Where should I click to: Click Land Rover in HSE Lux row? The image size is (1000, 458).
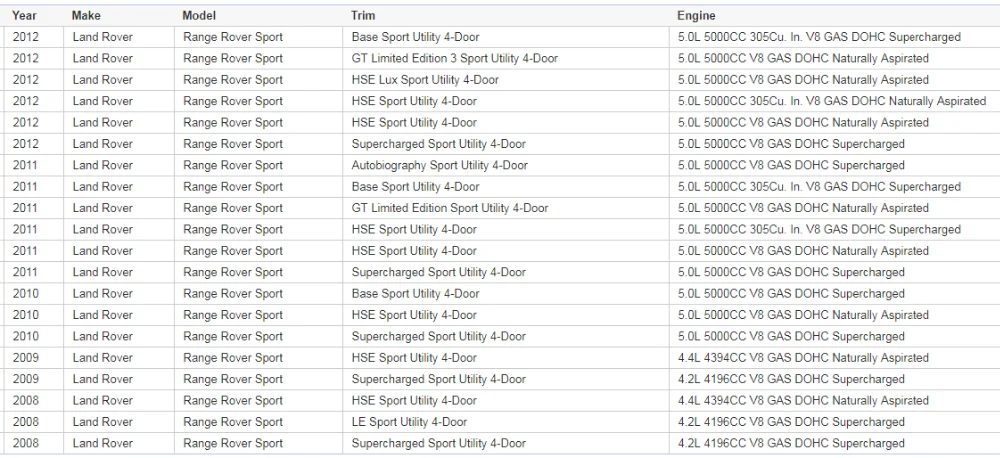(103, 80)
